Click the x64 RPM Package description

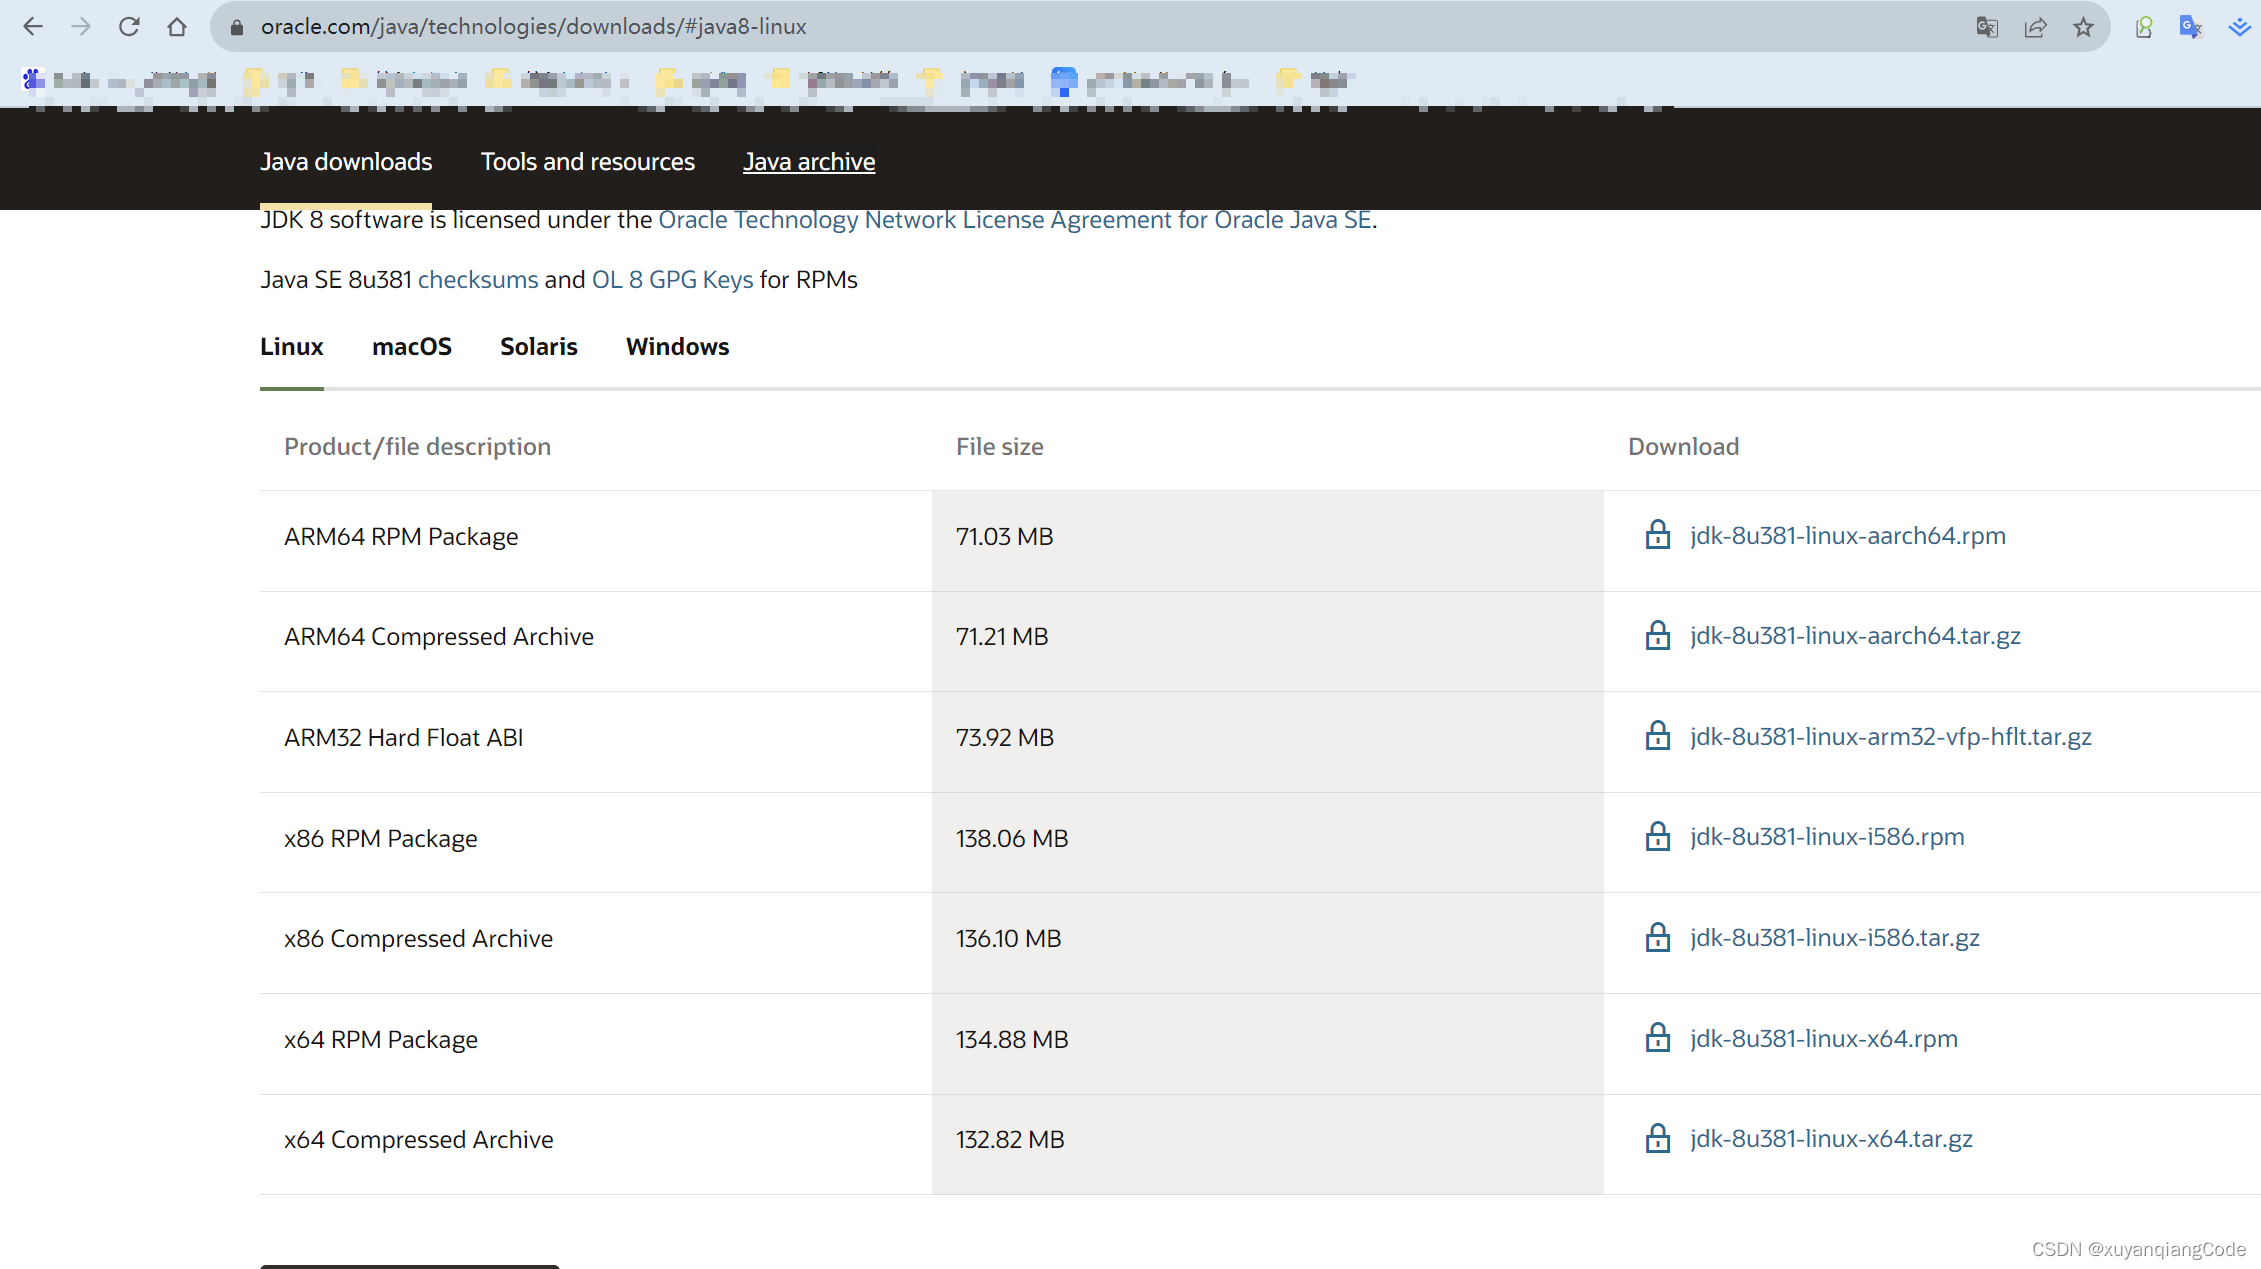point(381,1040)
